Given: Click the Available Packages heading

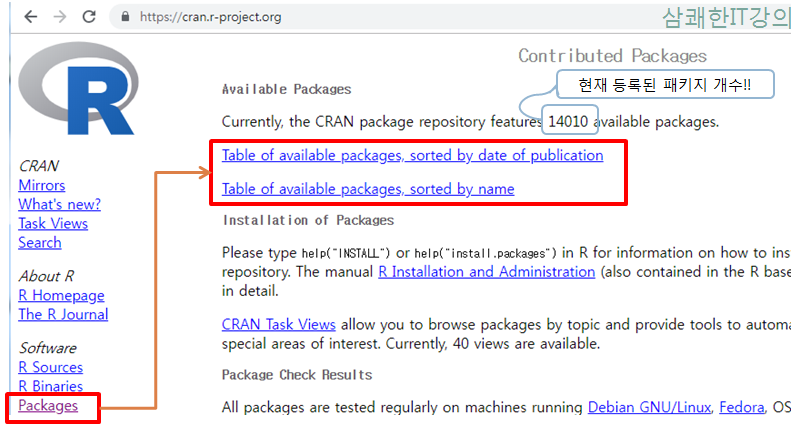Looking at the screenshot, I should pyautogui.click(x=286, y=89).
